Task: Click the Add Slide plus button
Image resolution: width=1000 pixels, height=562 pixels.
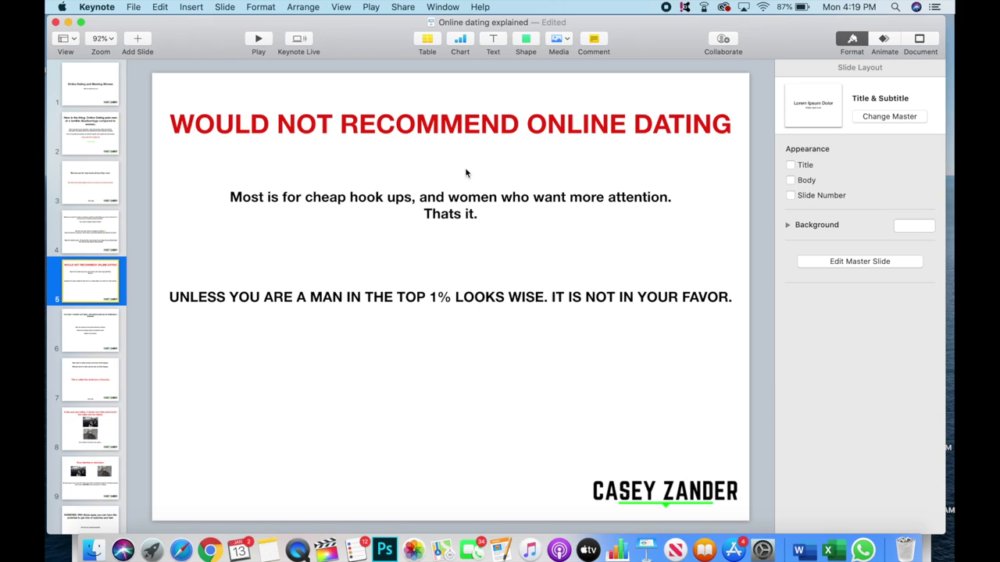Action: point(137,39)
